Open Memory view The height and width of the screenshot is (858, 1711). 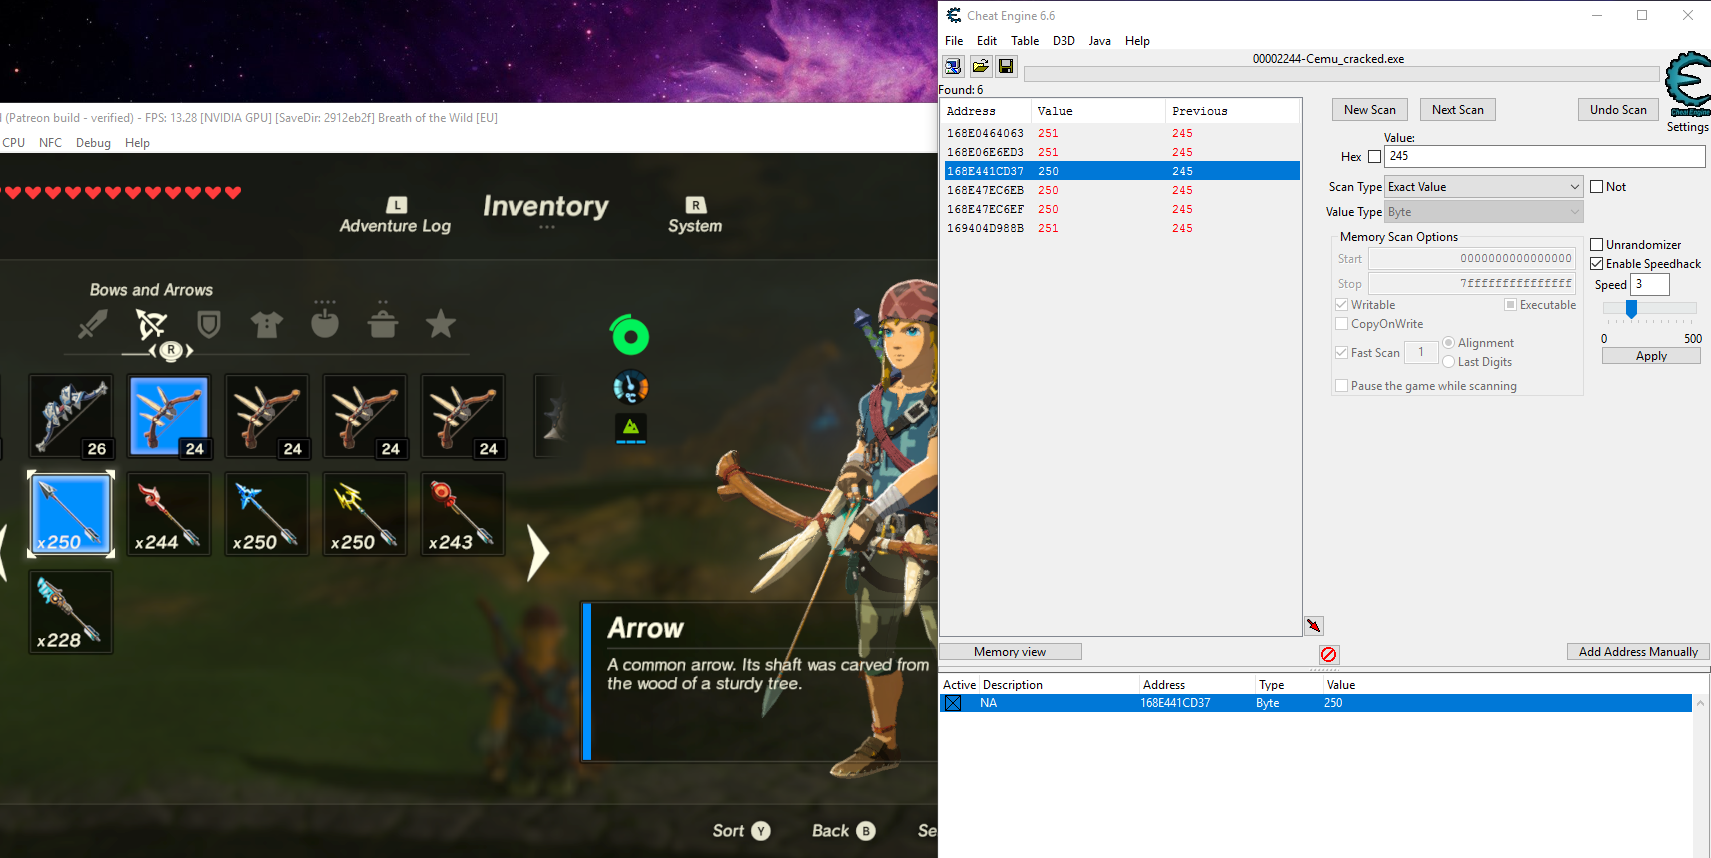[1010, 652]
